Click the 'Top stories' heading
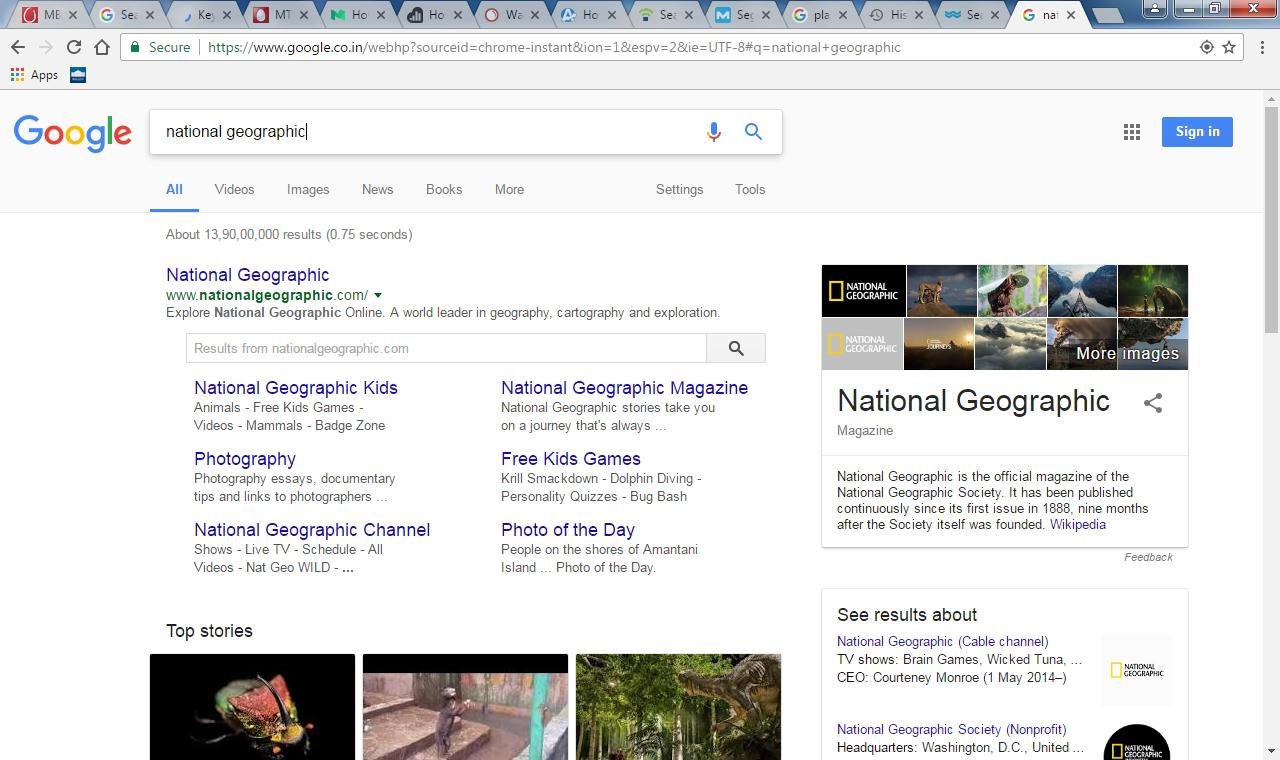Image resolution: width=1280 pixels, height=760 pixels. coord(209,631)
